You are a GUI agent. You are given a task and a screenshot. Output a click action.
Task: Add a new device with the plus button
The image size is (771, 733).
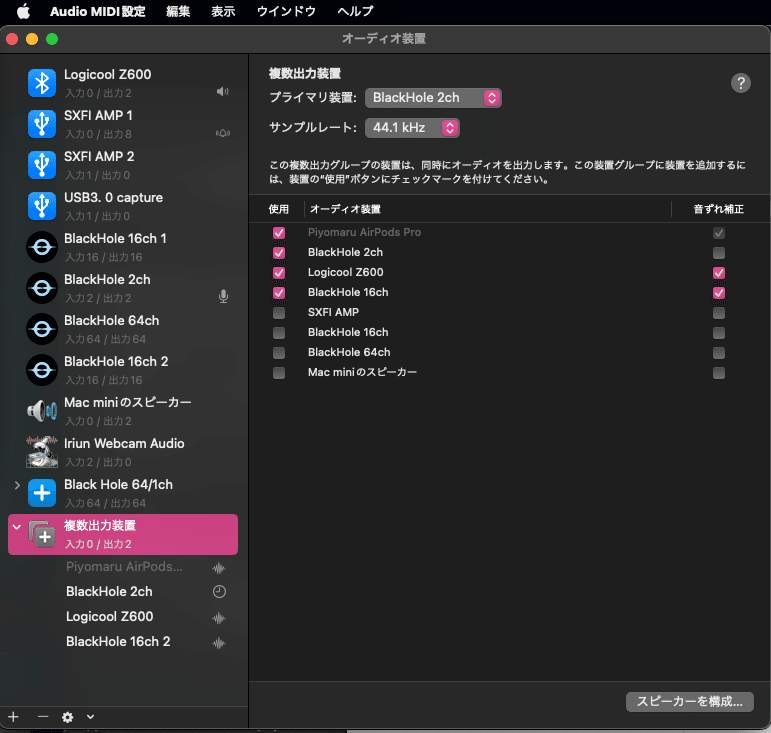[13, 717]
